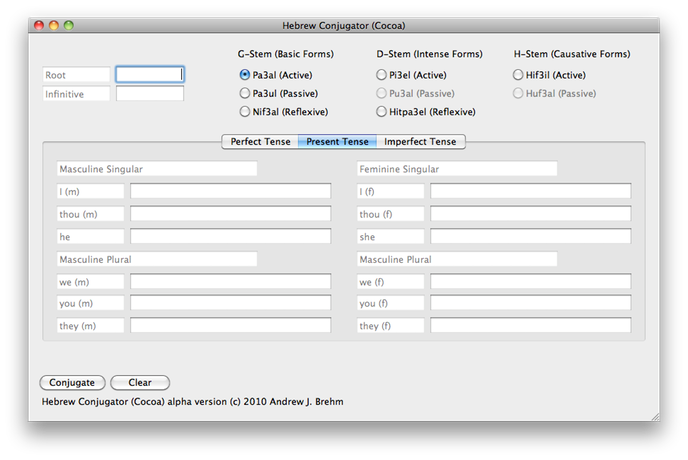Click the left Masculine Plural heading
The height and width of the screenshot is (460, 688).
[x=157, y=259]
